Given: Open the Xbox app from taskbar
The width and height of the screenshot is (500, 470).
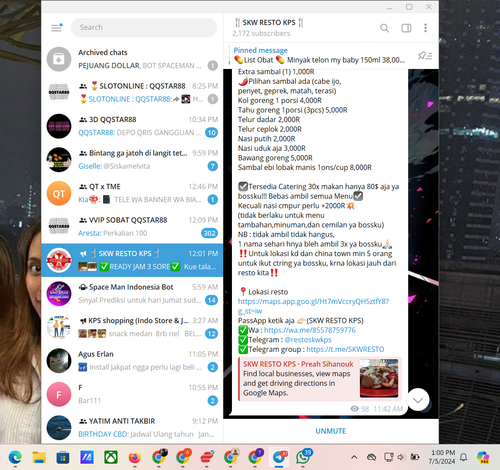Looking at the screenshot, I should (111, 457).
